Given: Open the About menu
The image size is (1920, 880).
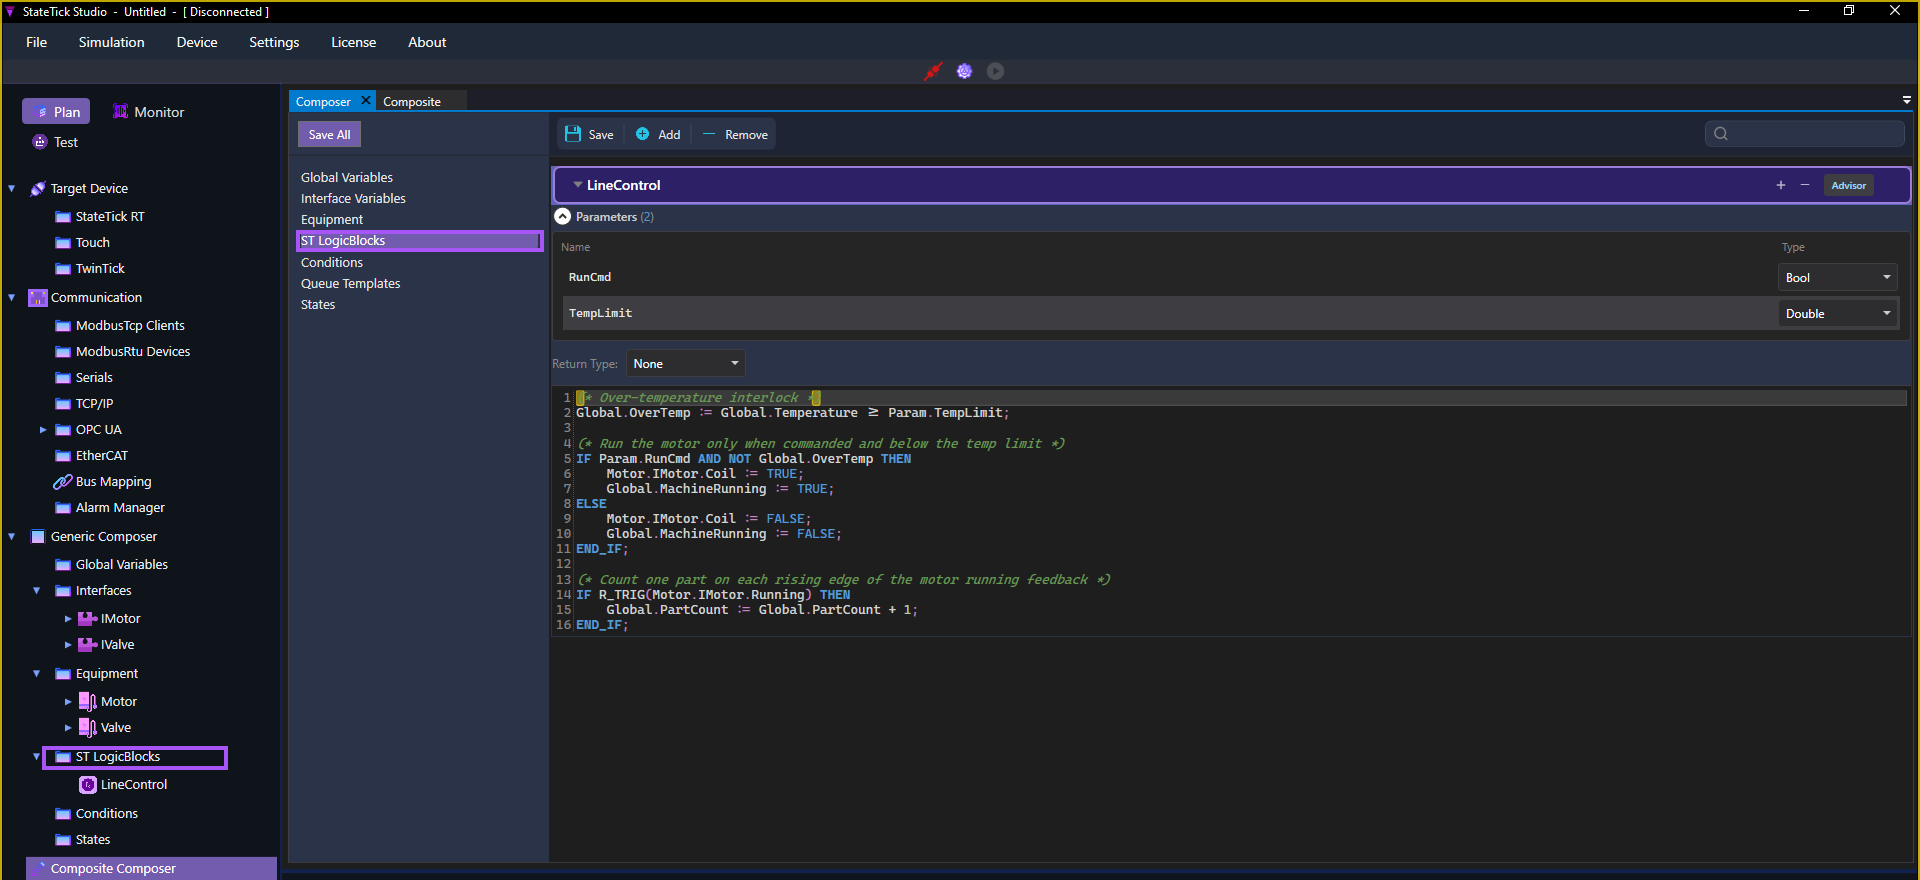Looking at the screenshot, I should 427,42.
